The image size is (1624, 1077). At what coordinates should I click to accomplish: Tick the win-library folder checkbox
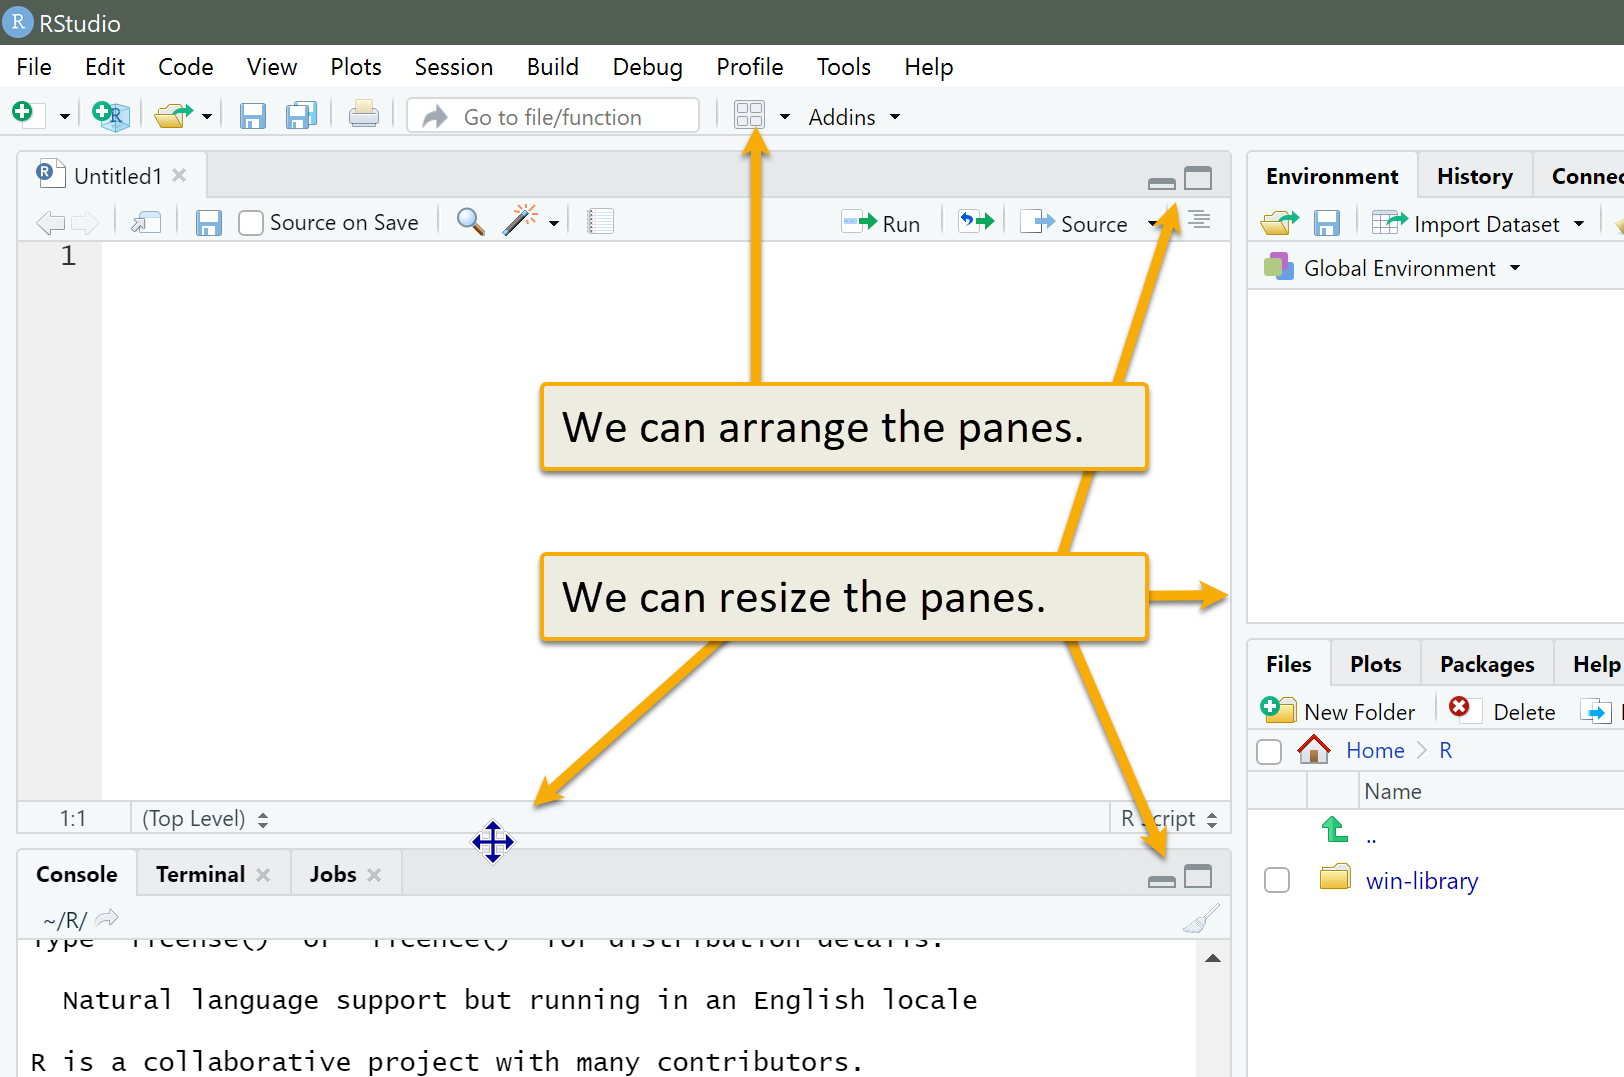coord(1277,880)
